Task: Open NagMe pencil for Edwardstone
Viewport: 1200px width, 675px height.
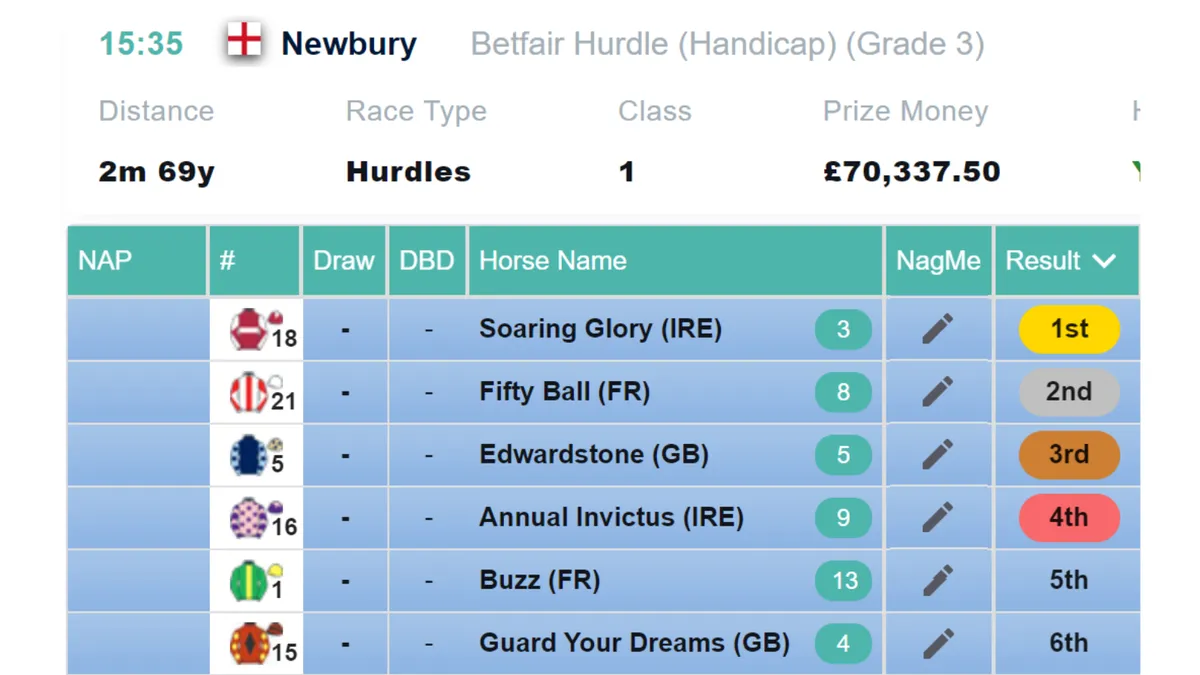Action: [937, 455]
